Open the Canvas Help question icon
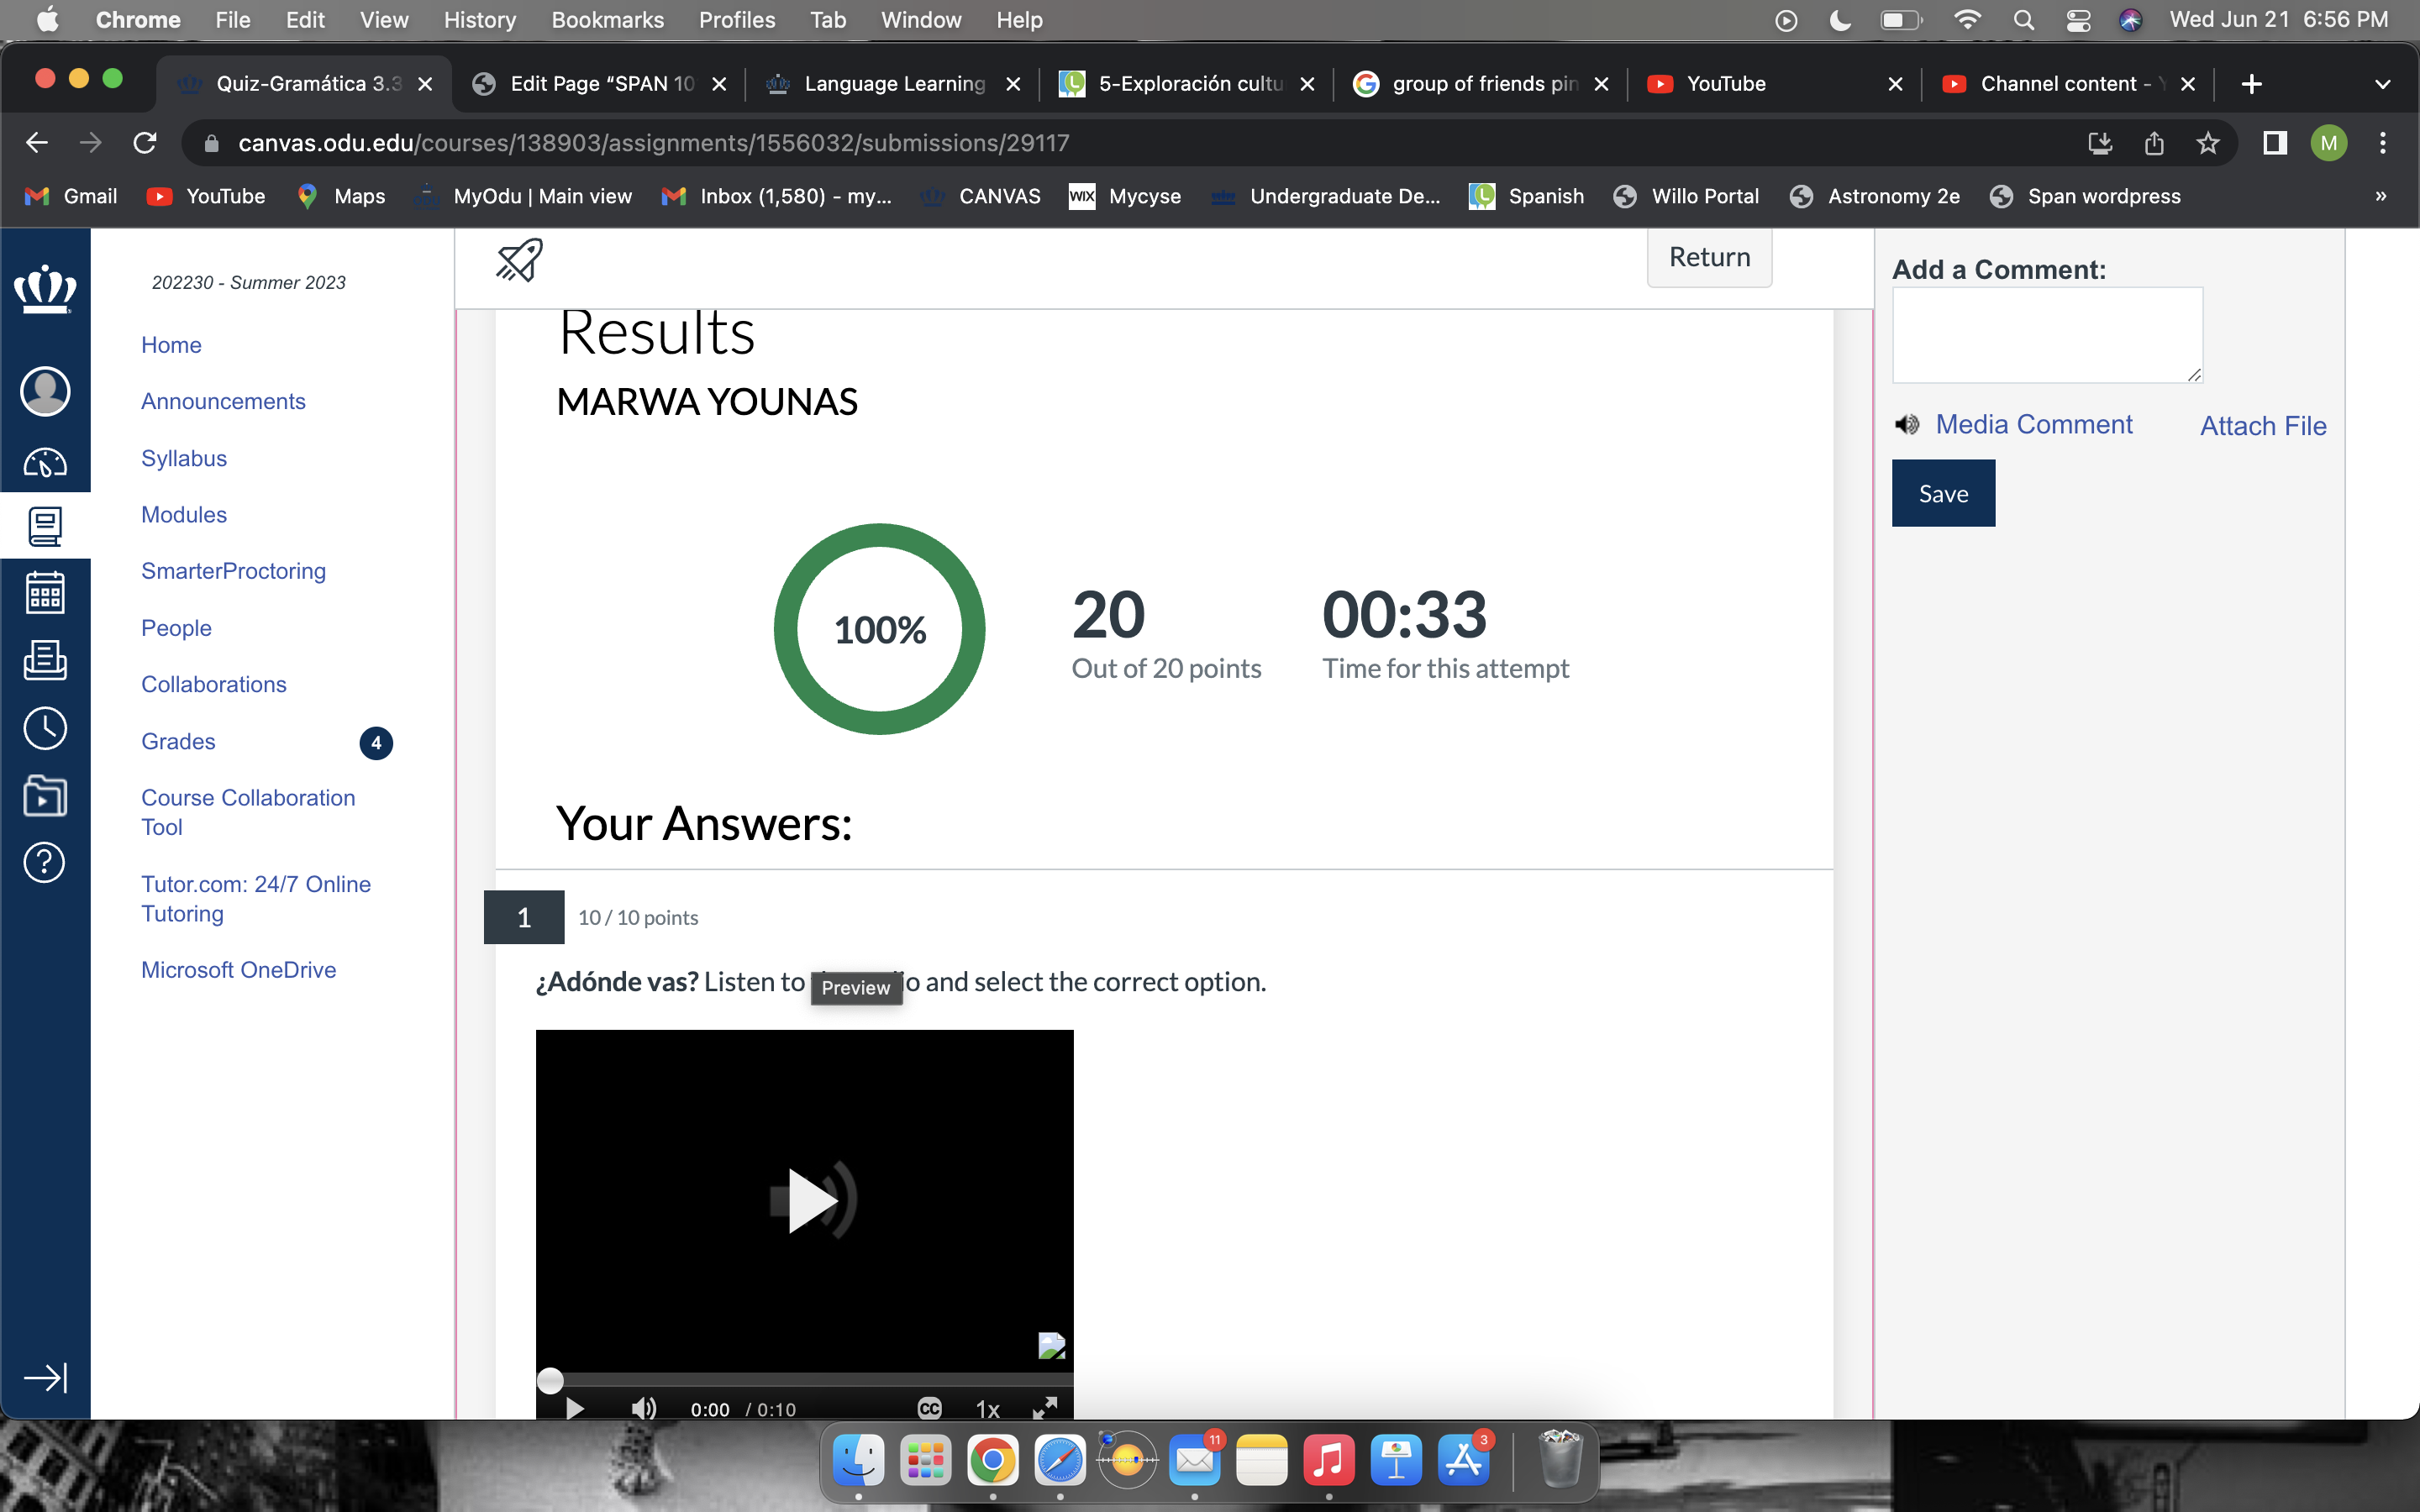Image resolution: width=2420 pixels, height=1512 pixels. [x=45, y=862]
